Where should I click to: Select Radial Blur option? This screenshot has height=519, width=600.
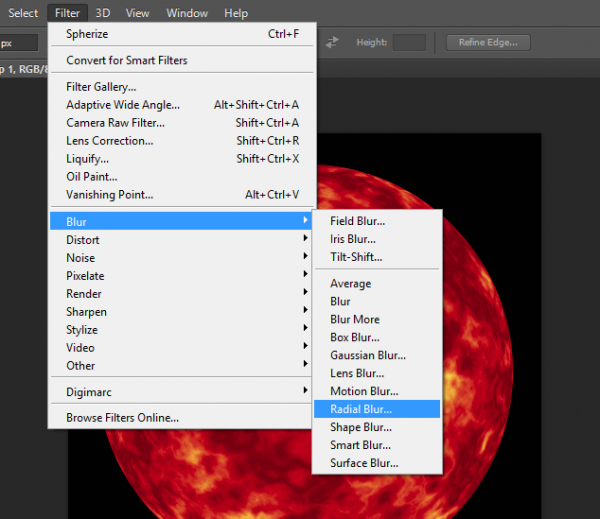377,409
